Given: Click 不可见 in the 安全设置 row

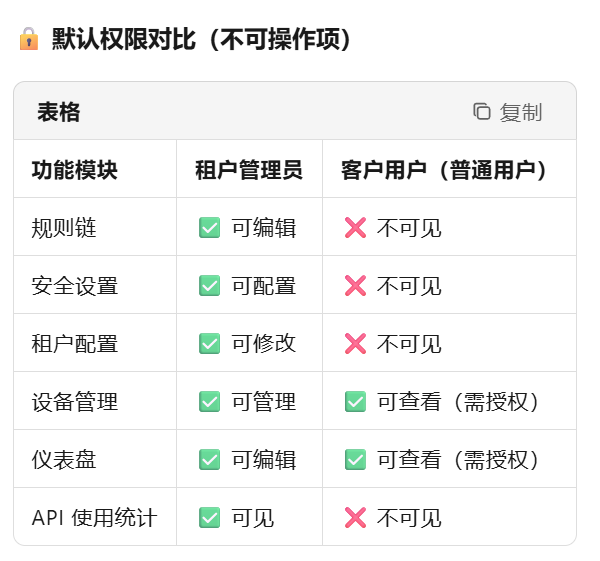Looking at the screenshot, I should (x=409, y=286).
